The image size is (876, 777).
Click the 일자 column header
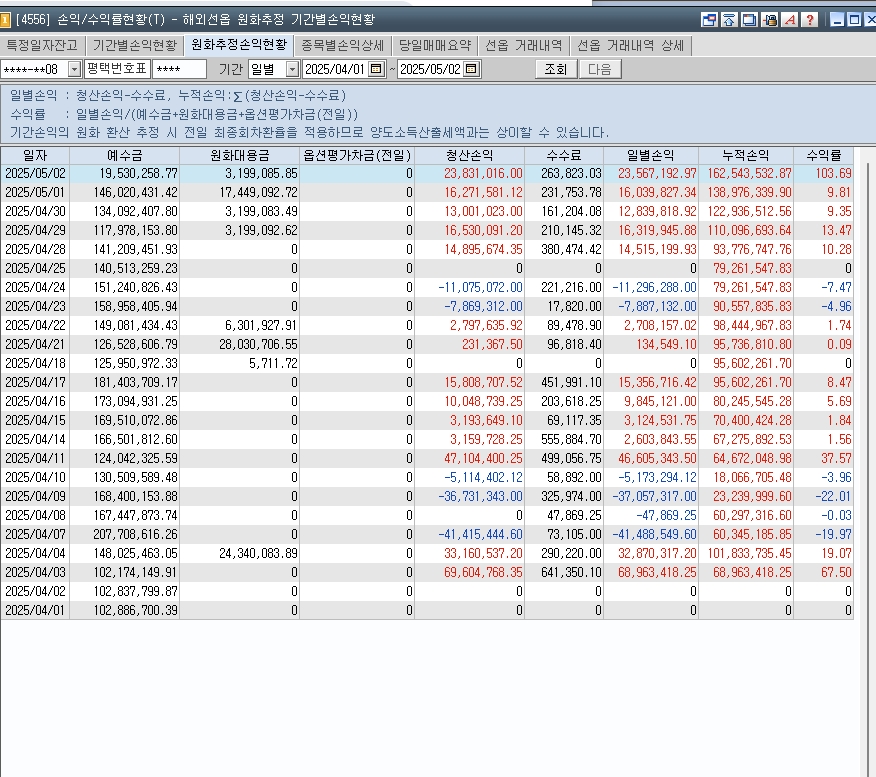click(35, 155)
